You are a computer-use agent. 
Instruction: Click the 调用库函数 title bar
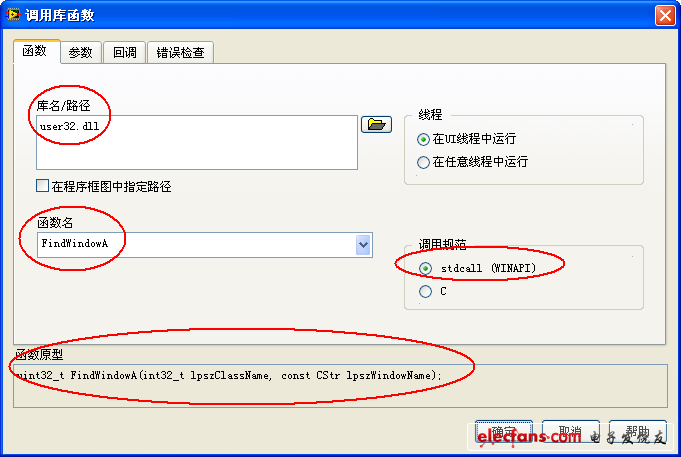click(x=330, y=15)
